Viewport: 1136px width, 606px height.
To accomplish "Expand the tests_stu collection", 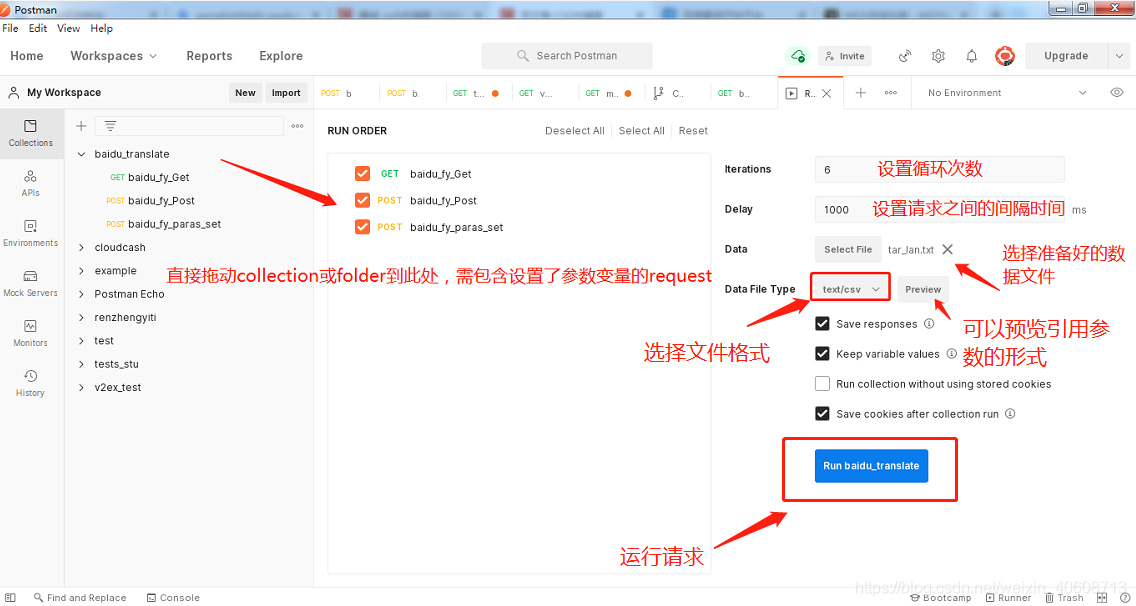I will (81, 365).
